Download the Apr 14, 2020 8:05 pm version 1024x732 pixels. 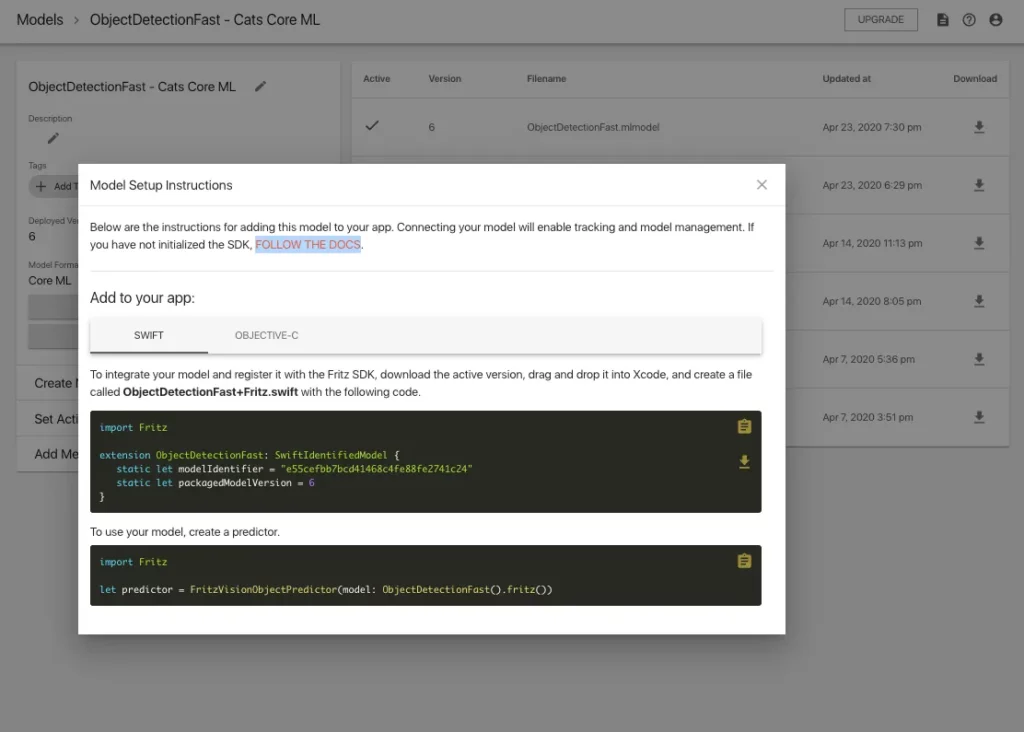point(979,301)
